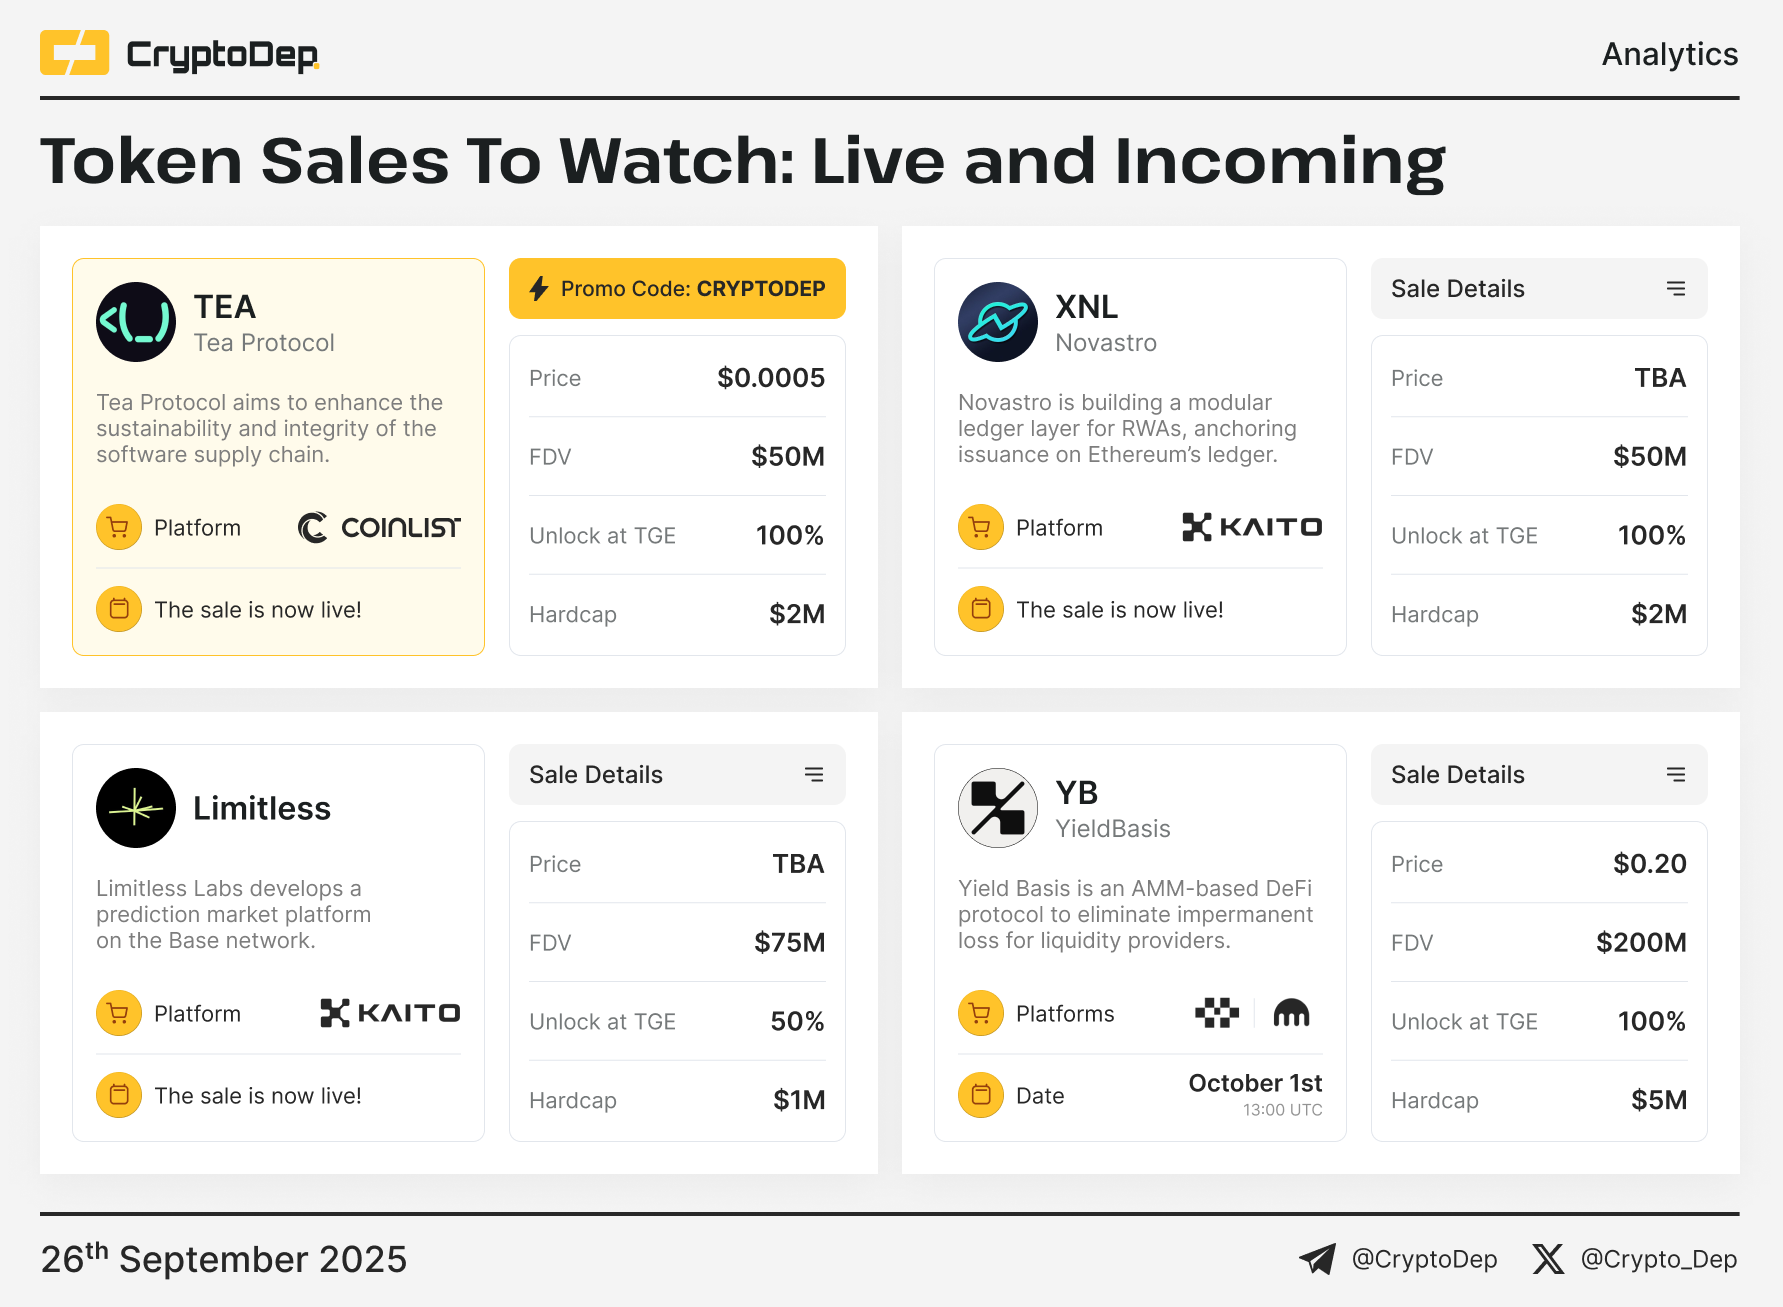Click the $2M hardcap value for TEA

tap(797, 614)
